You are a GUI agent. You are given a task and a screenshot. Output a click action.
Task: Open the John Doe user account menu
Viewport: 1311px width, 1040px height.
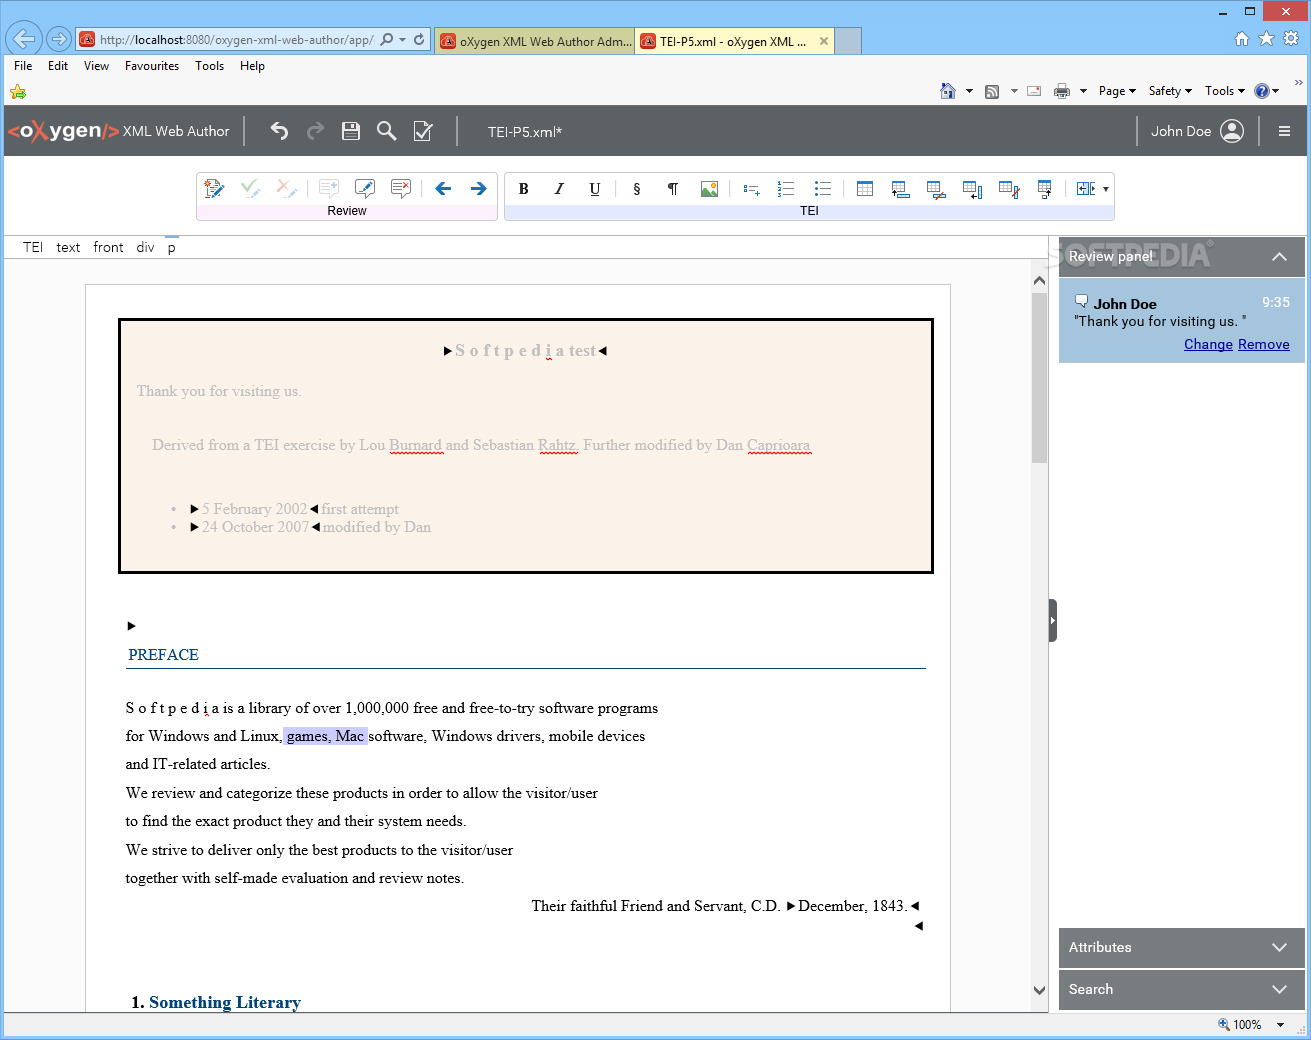click(x=1196, y=131)
